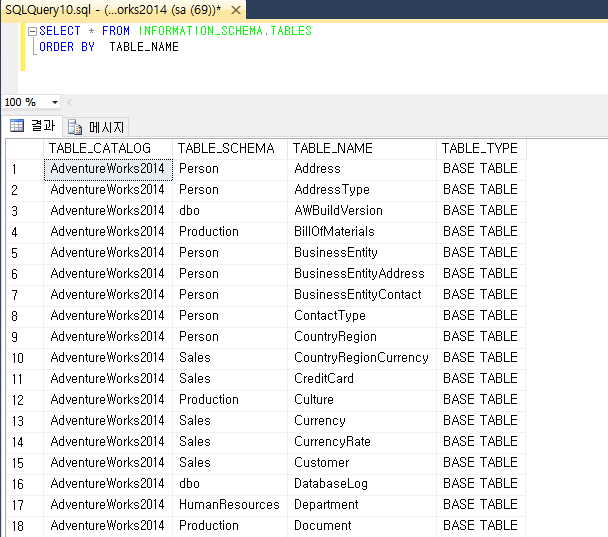The image size is (608, 537).
Task: Click the AdventureWorks2014 cell in row 1
Action: pos(108,169)
